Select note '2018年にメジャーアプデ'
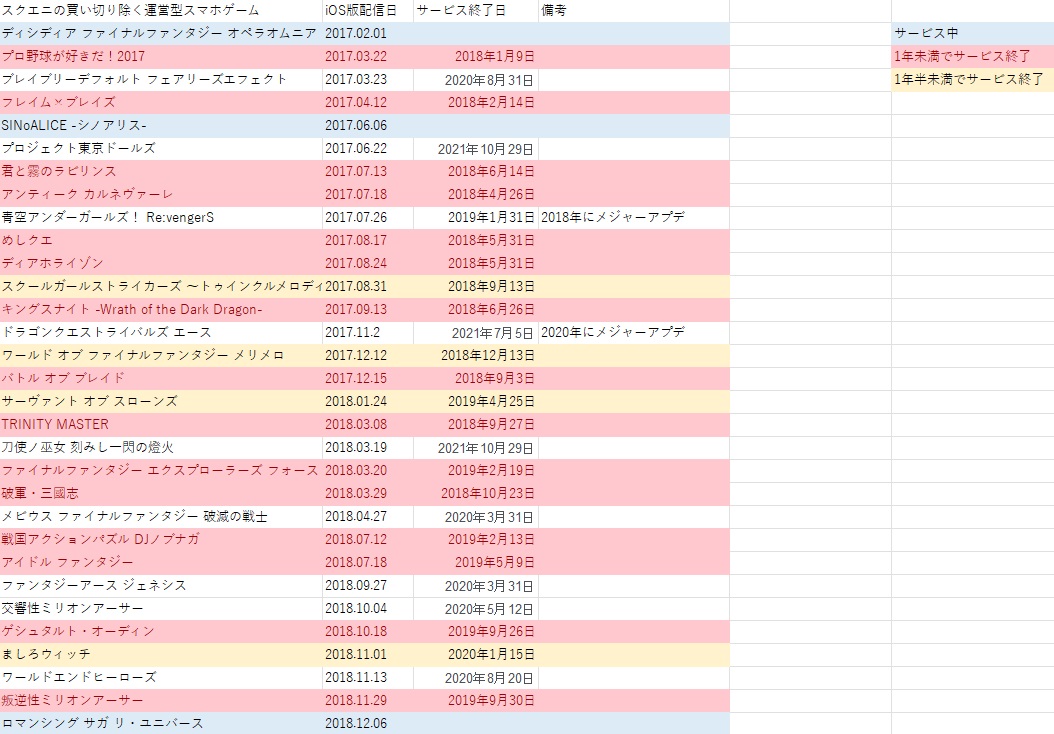The height and width of the screenshot is (734, 1054). 633,217
